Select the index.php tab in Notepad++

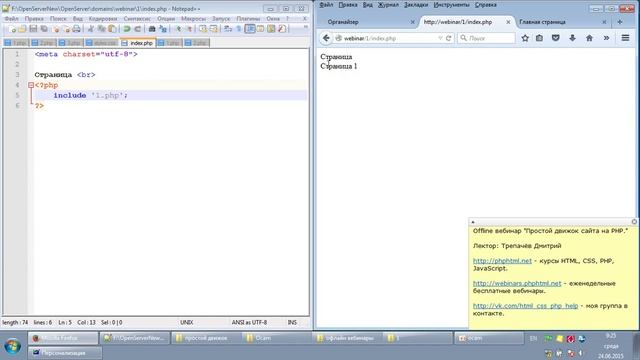tap(138, 43)
